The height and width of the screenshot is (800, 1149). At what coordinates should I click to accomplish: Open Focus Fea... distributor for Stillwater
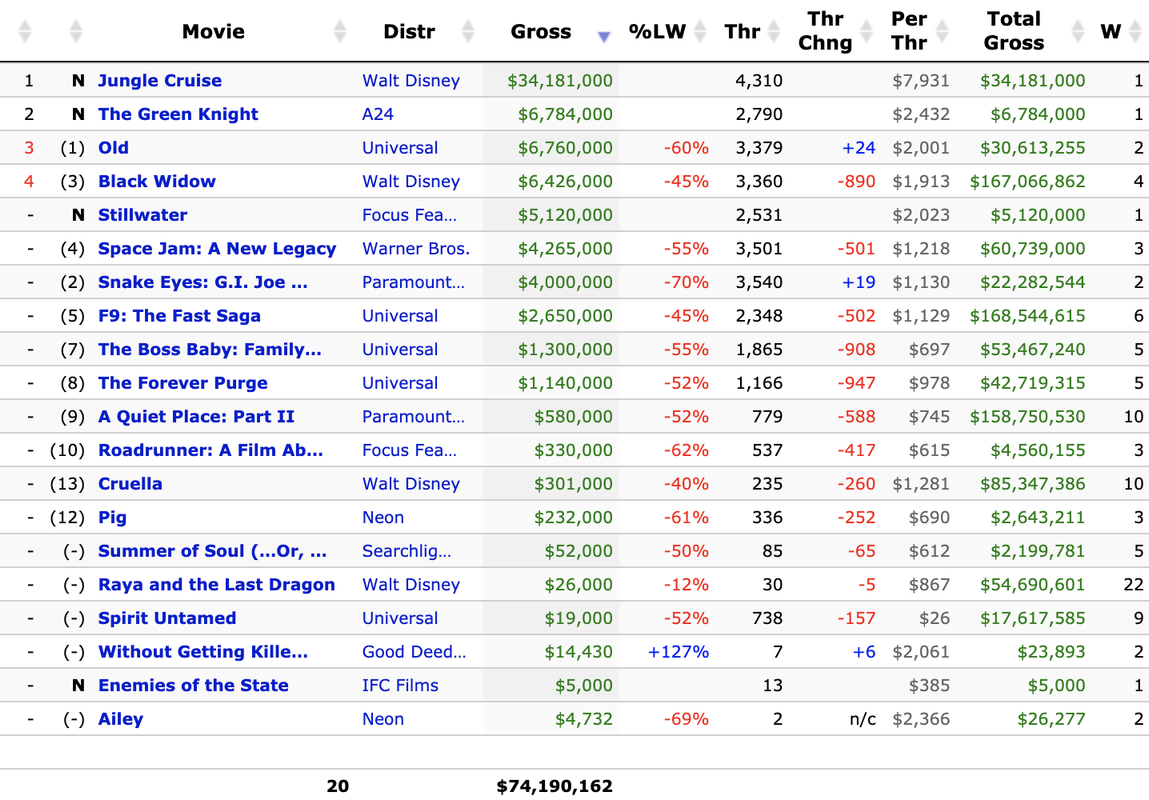pos(410,215)
